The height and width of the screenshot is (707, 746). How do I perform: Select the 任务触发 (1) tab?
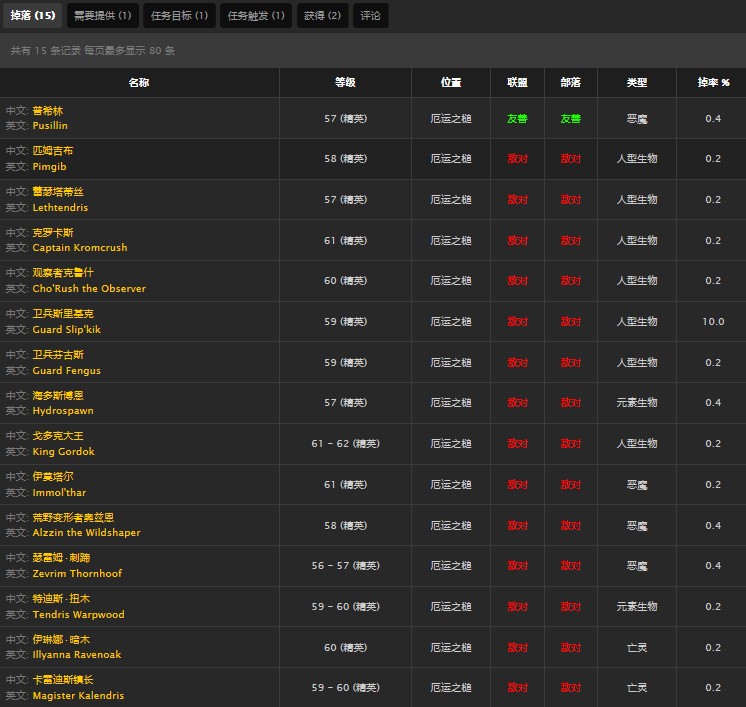click(255, 16)
